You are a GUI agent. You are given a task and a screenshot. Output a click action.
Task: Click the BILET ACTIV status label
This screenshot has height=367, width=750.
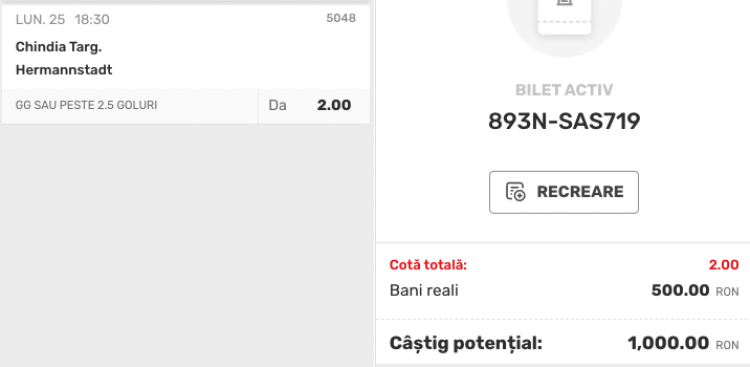coord(564,90)
